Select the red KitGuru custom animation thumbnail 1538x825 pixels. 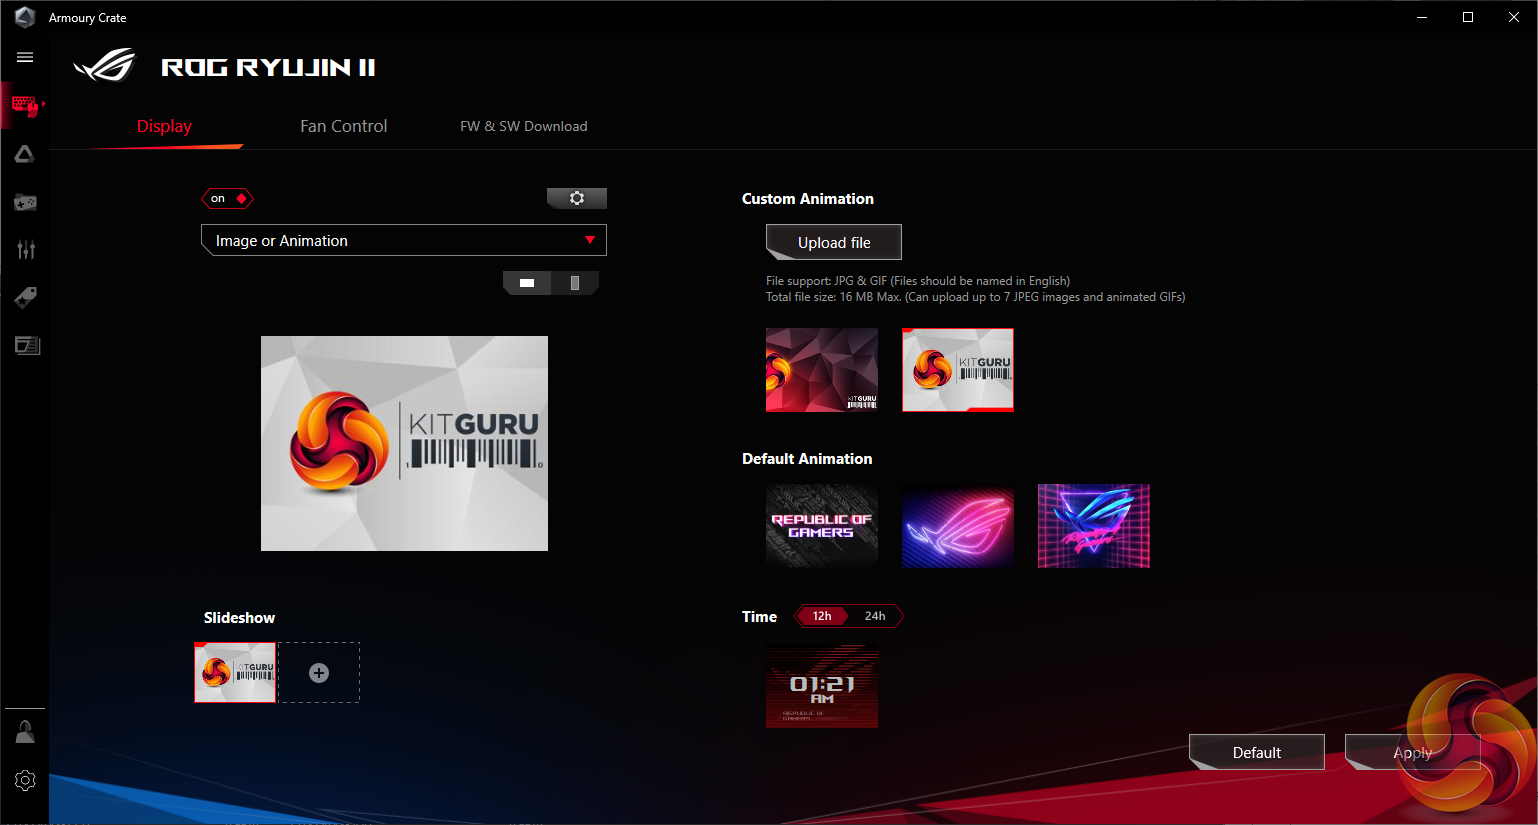pyautogui.click(x=822, y=370)
